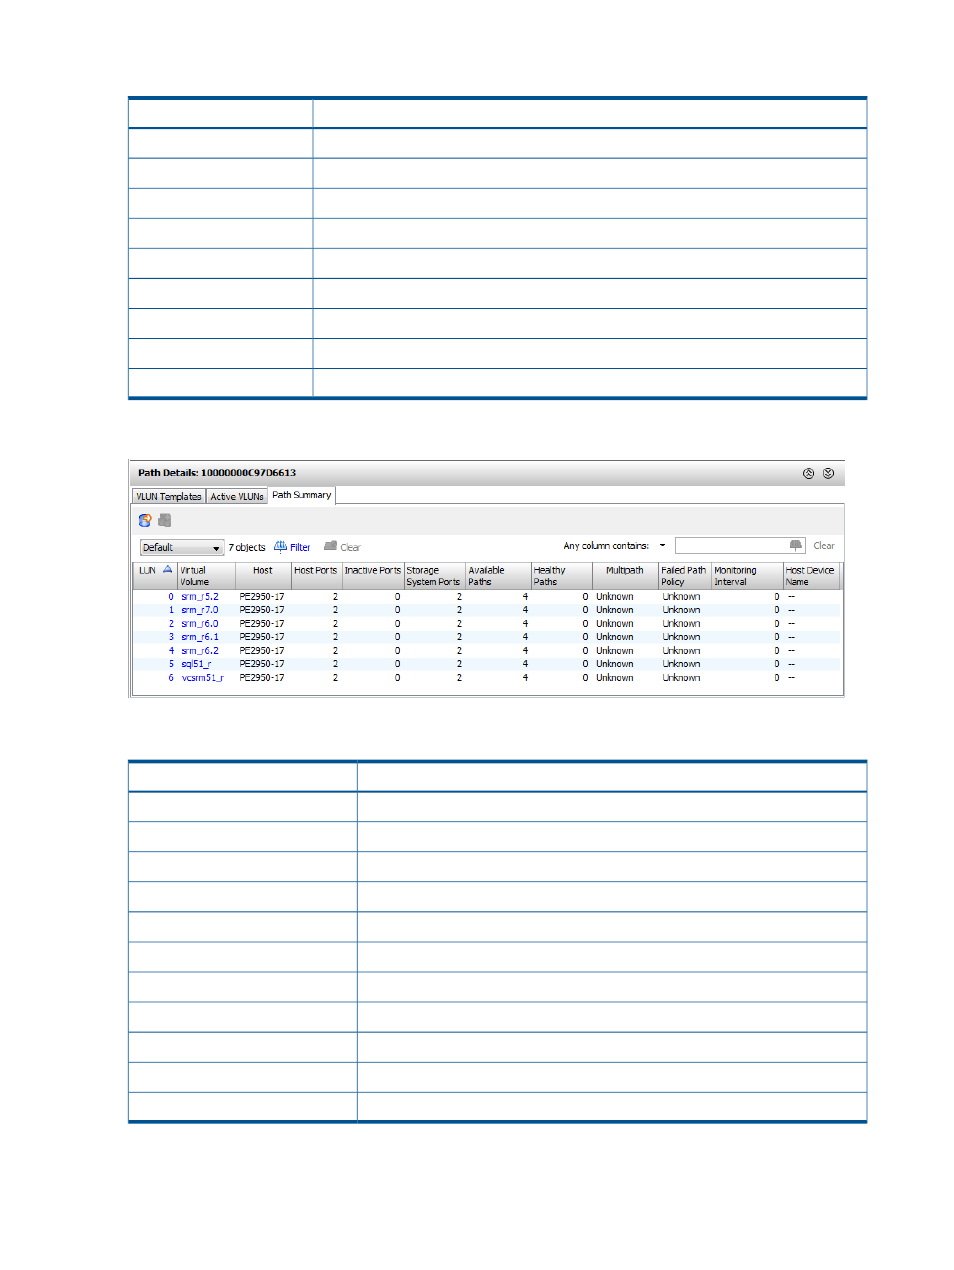954x1270 pixels.
Task: Sort by Healthy Paths column header
Action: point(561,576)
